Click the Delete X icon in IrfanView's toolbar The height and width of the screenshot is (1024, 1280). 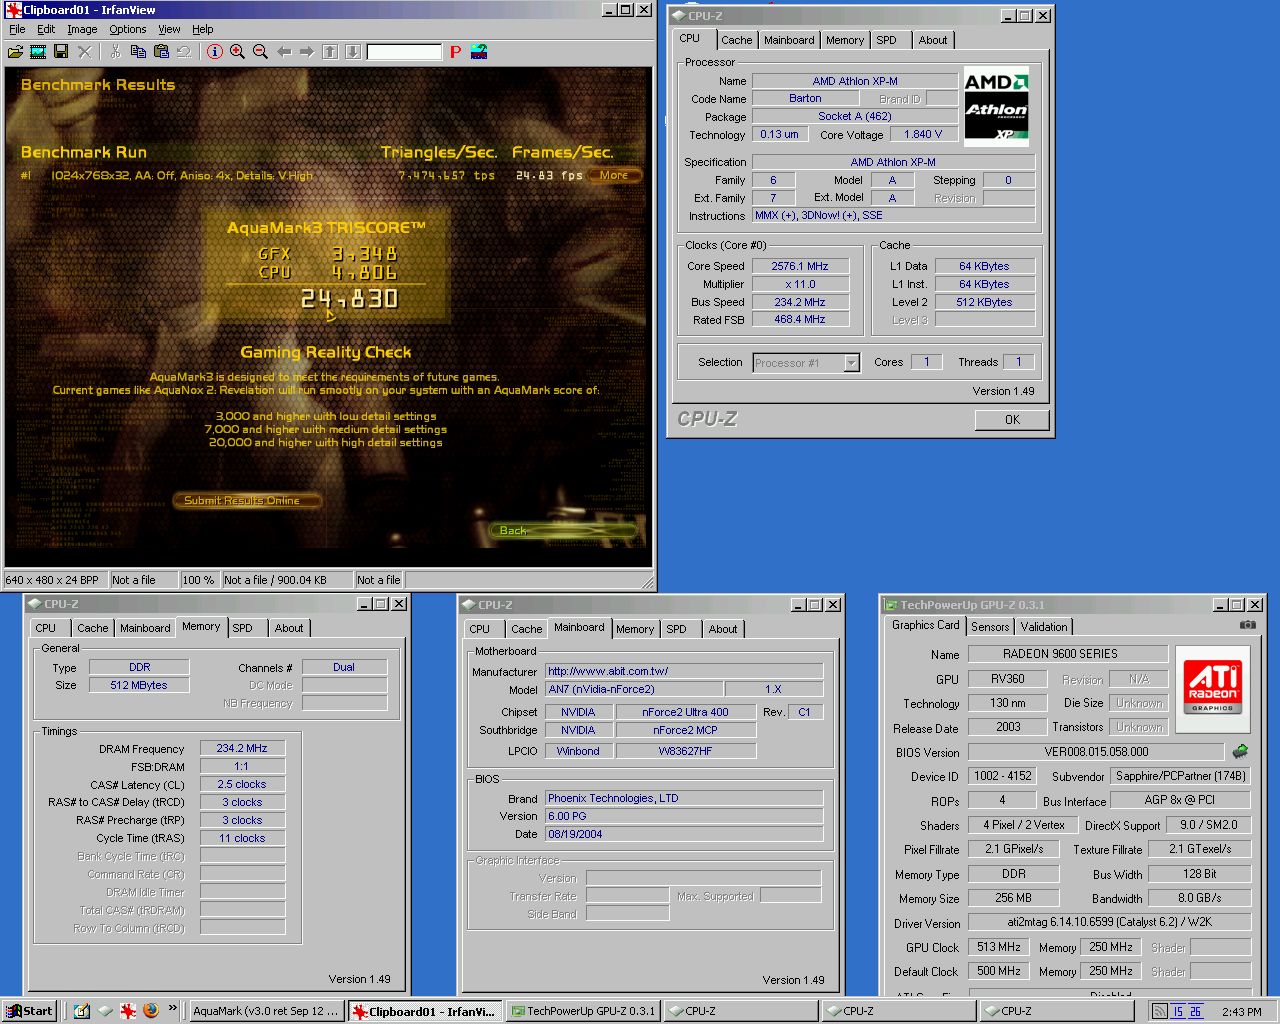click(85, 52)
